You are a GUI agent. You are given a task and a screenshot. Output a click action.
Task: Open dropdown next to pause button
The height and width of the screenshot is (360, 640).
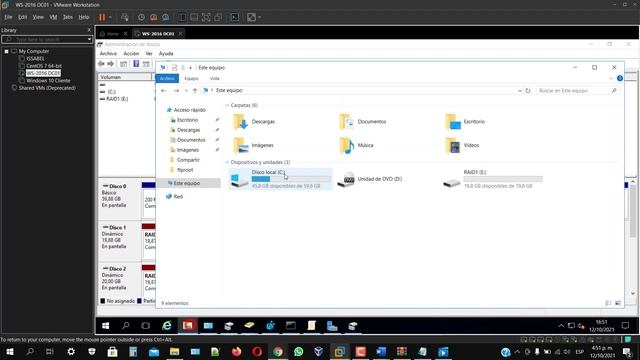(x=110, y=17)
